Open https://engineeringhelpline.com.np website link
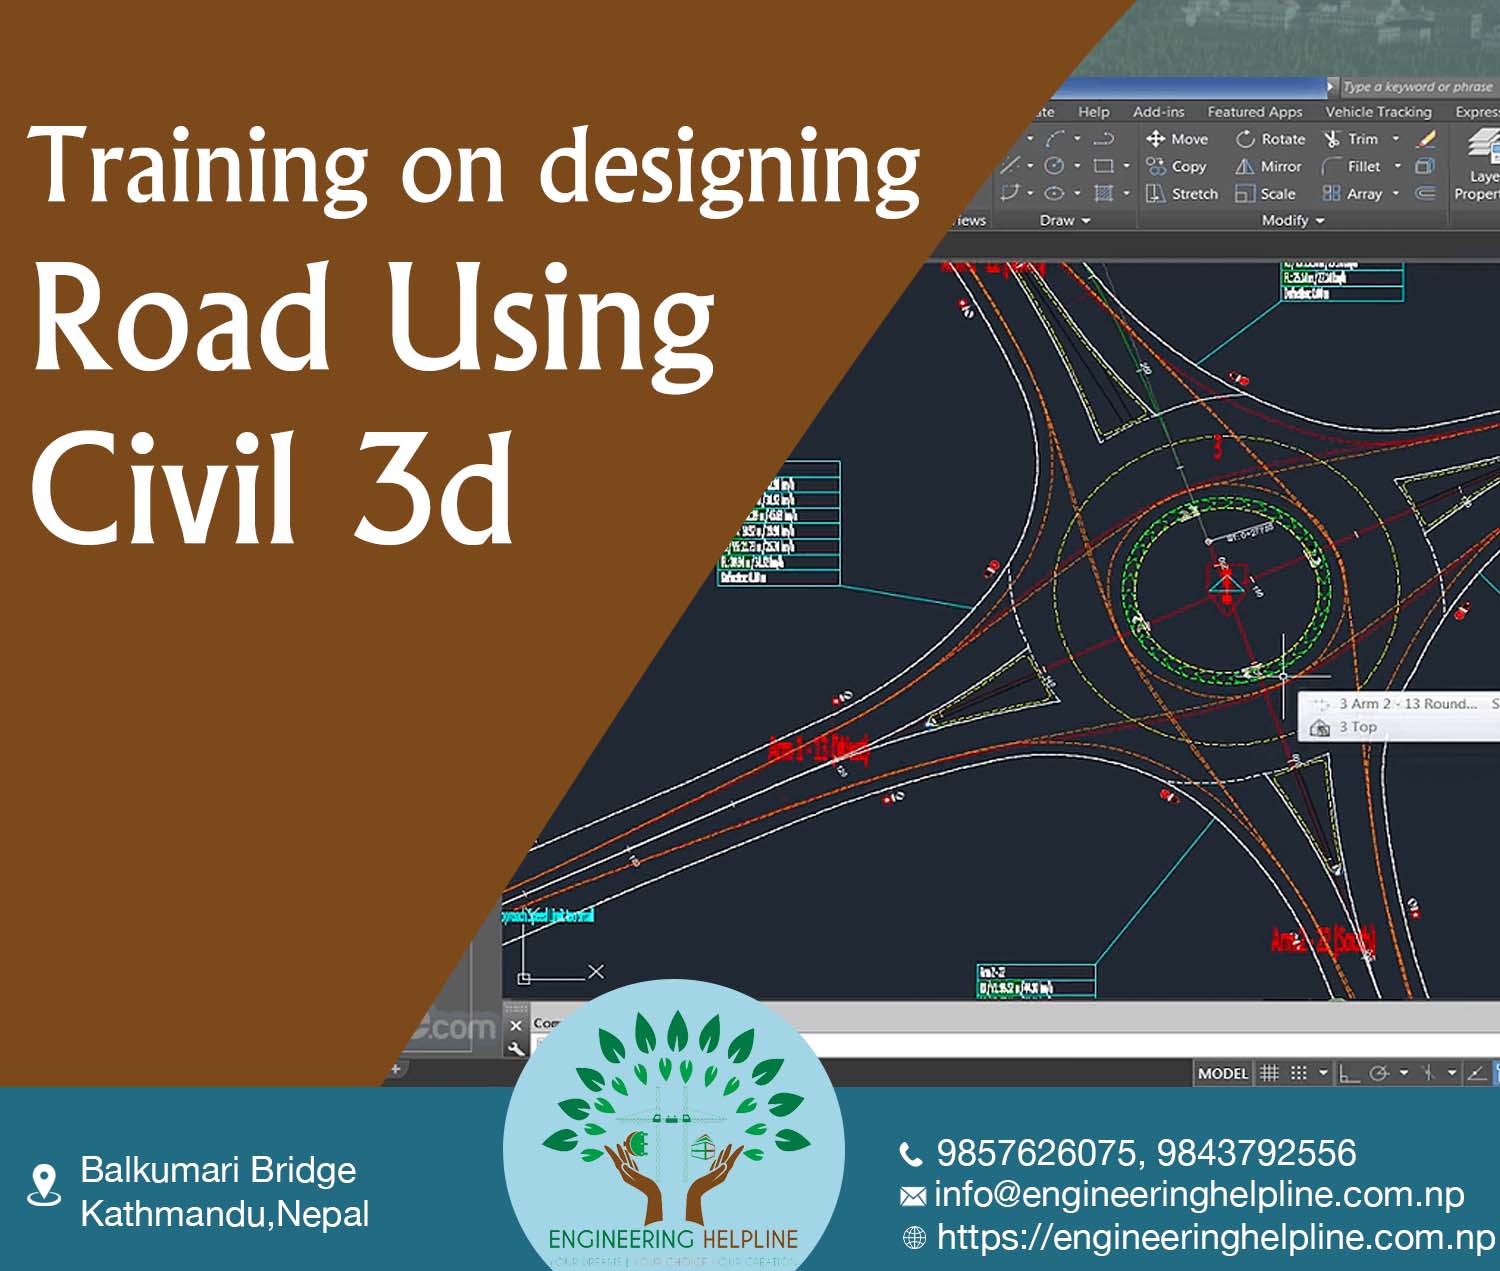1500x1271 pixels. [x=1216, y=1238]
